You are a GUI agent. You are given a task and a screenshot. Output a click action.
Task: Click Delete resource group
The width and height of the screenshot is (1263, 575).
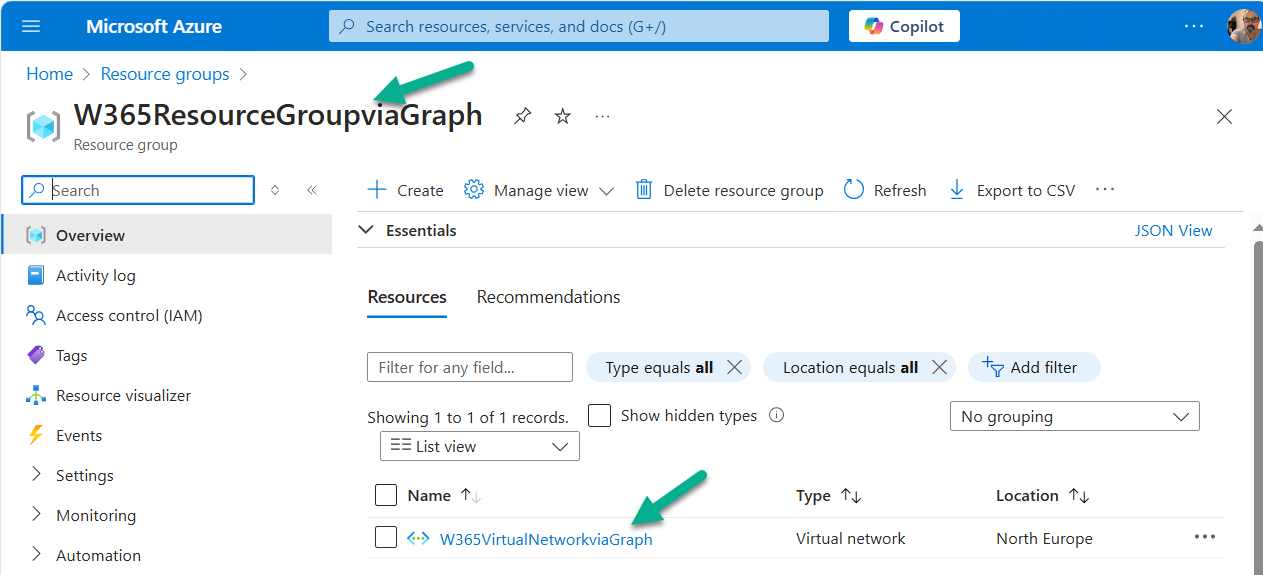729,190
